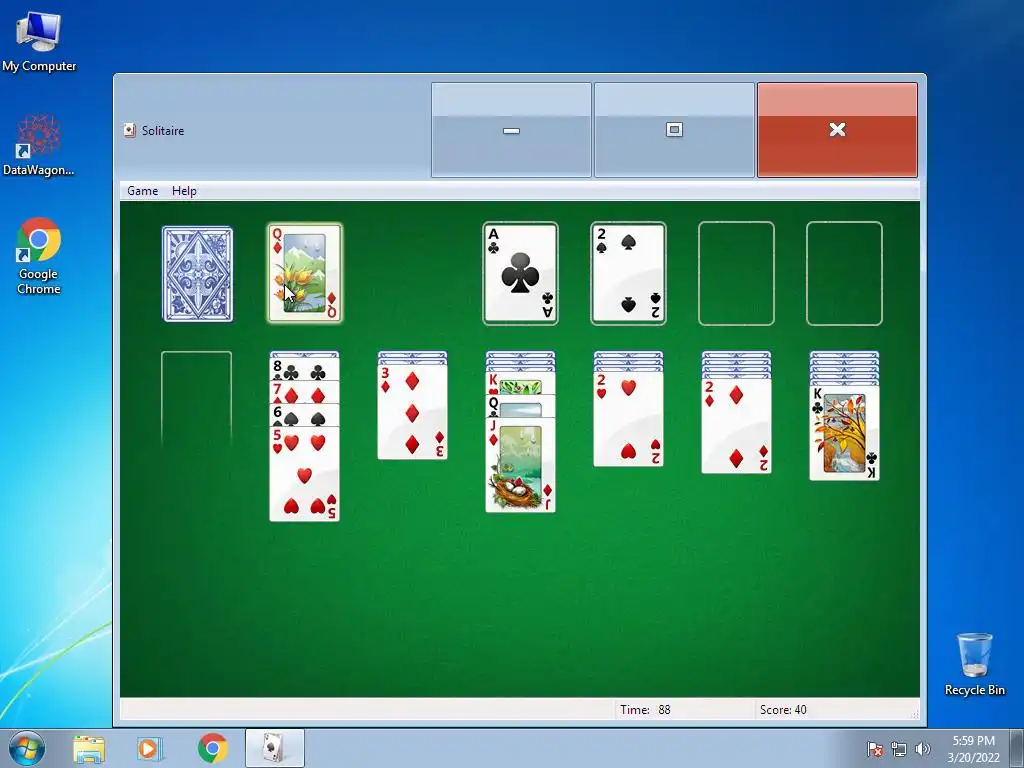This screenshot has height=768, width=1024.
Task: Select the 7 of Diamonds card
Action: [304, 393]
